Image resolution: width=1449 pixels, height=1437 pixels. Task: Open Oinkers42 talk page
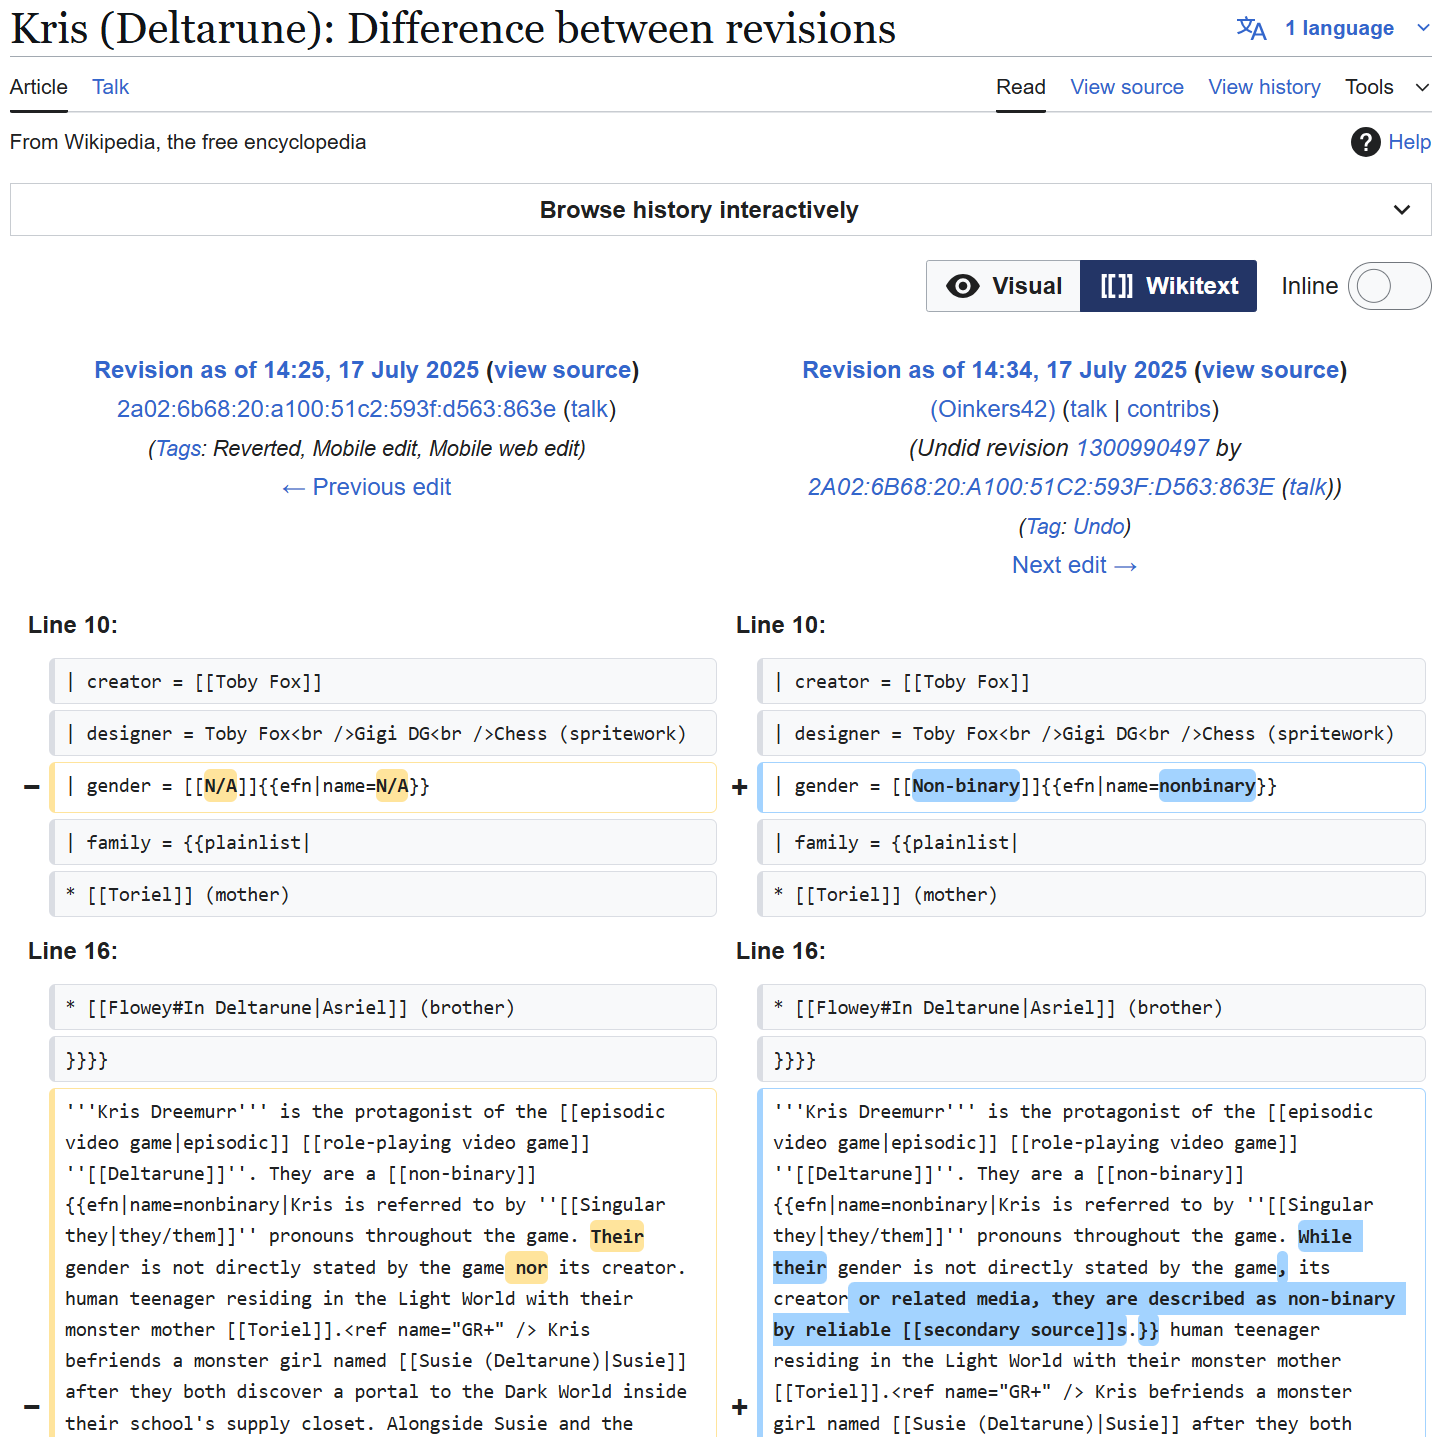point(1088,409)
